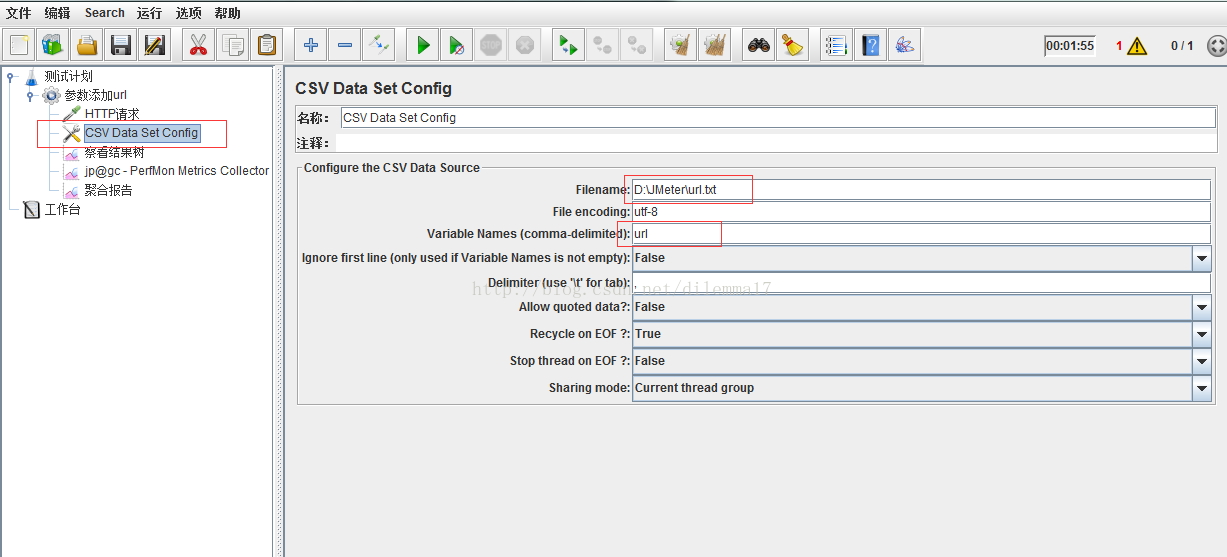Select HTTP请求 sampler in tree
The height and width of the screenshot is (557, 1227).
112,114
